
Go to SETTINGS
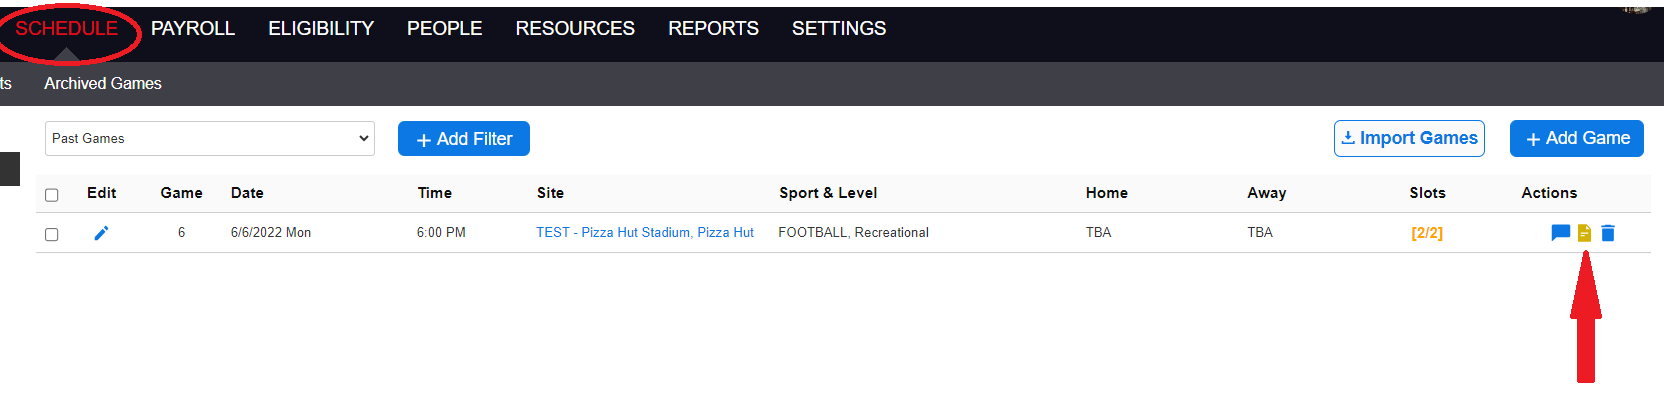(839, 29)
